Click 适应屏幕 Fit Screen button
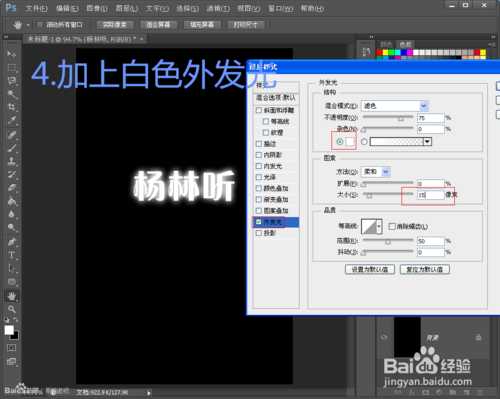 pyautogui.click(x=158, y=25)
